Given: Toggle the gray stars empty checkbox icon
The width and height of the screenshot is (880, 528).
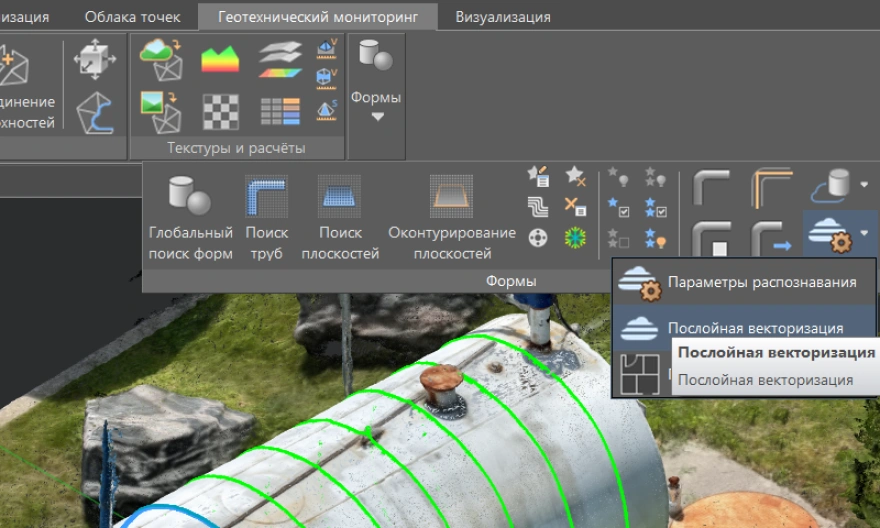Looking at the screenshot, I should click(x=618, y=238).
